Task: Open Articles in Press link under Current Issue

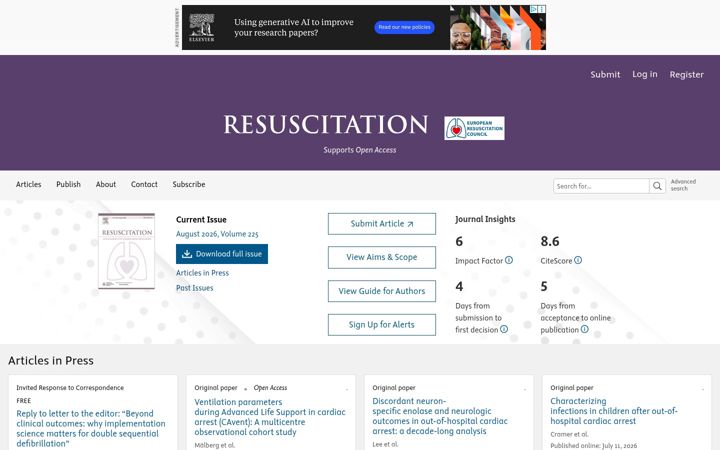Action: (202, 273)
